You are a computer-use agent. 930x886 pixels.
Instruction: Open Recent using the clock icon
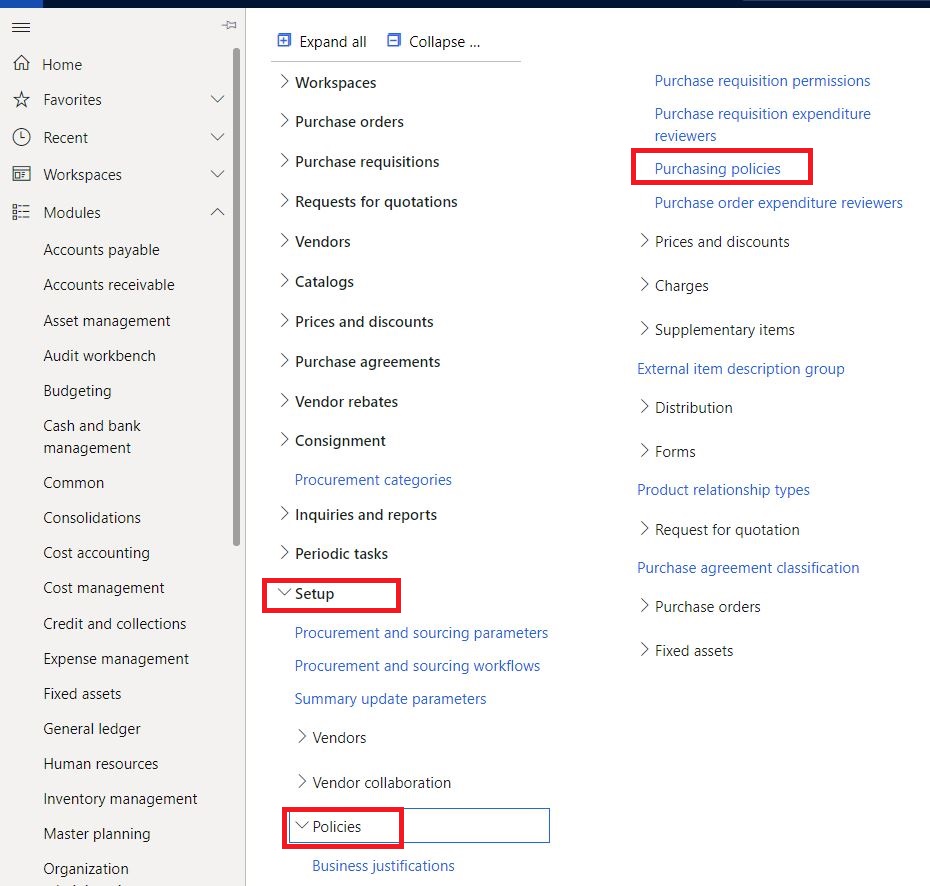point(21,137)
